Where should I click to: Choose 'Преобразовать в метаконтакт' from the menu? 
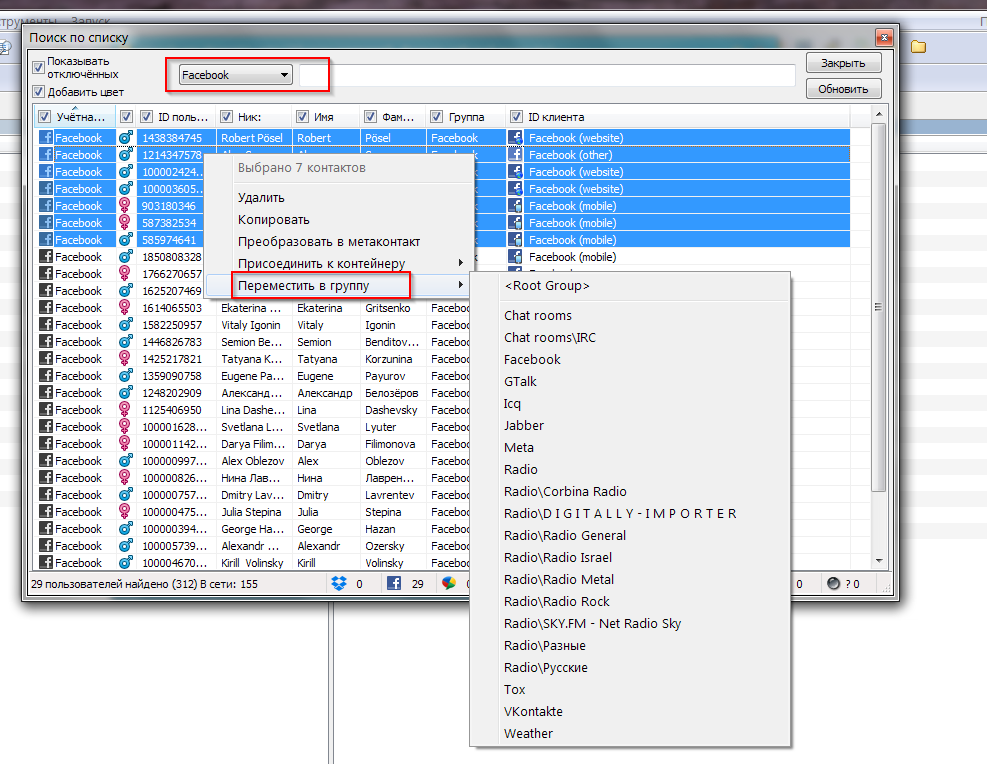[x=329, y=241]
